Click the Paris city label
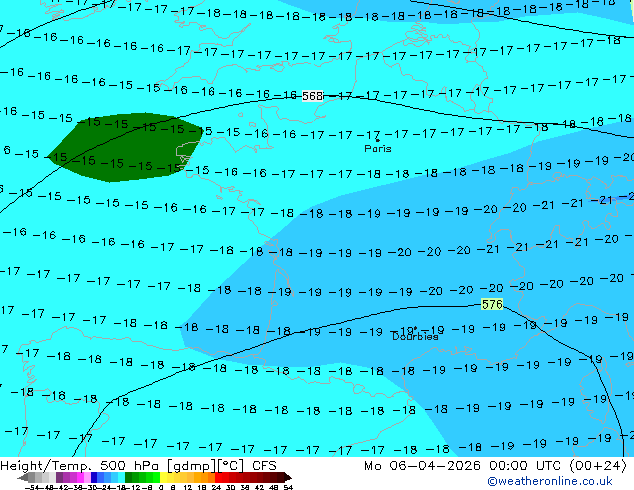This screenshot has width=634, height=490. point(378,149)
